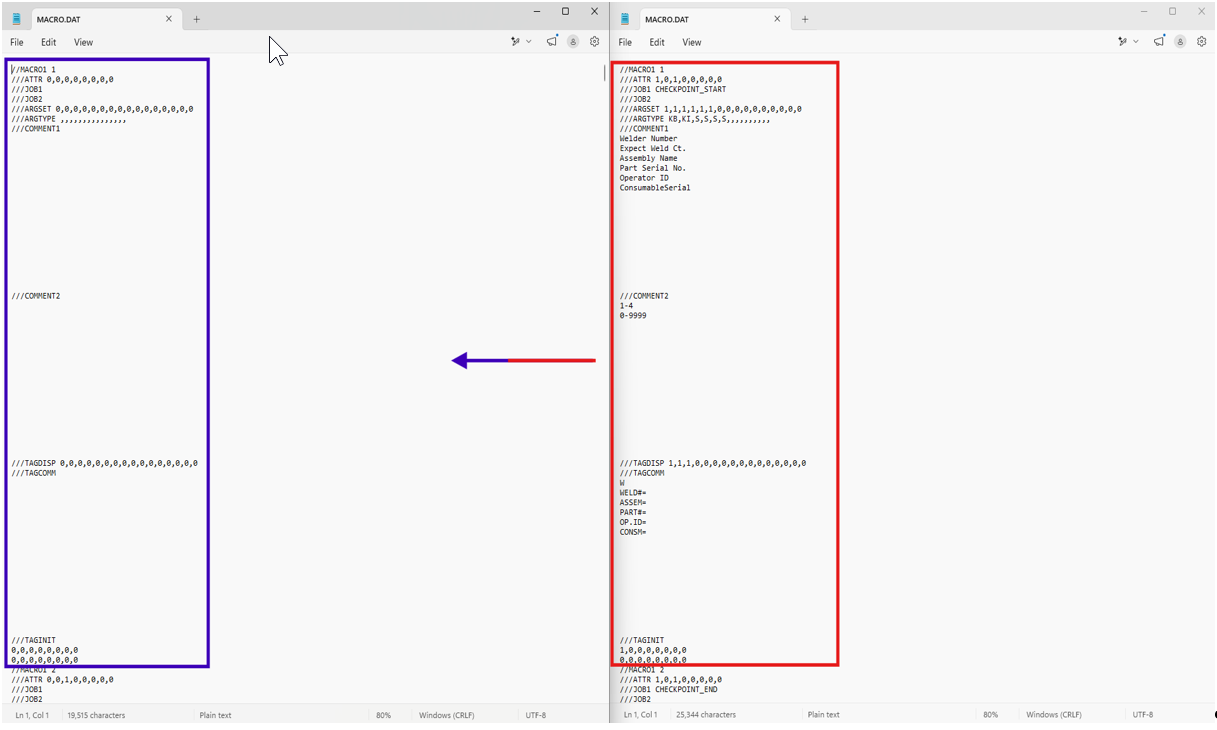Viewport: 1217px width, 730px height.
Task: Open the File menu in left window
Action: (x=17, y=42)
